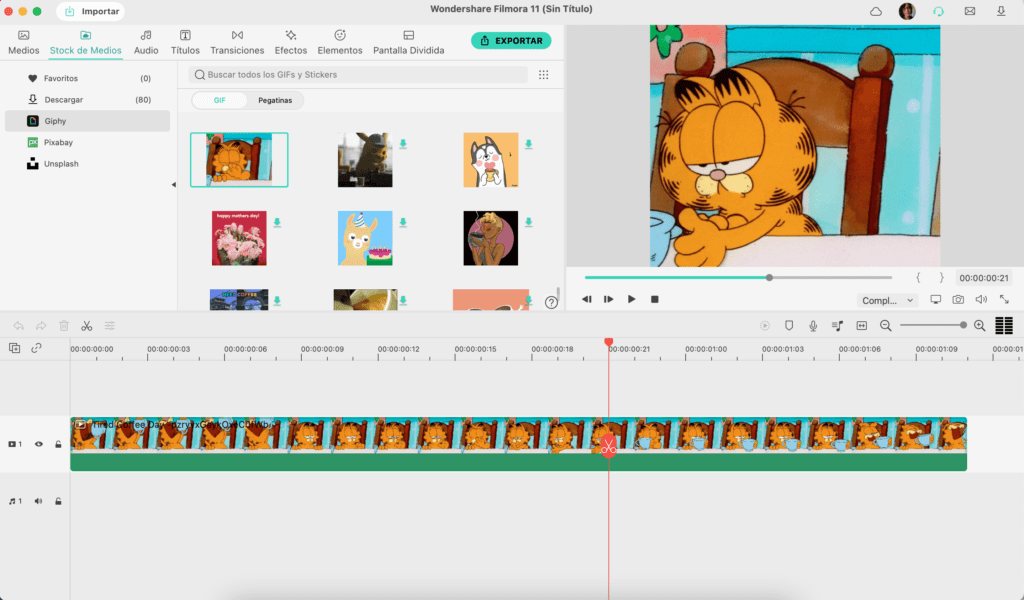Split clip with the toolbar scissors icon
Screen dimensions: 1024x600
coord(86,326)
